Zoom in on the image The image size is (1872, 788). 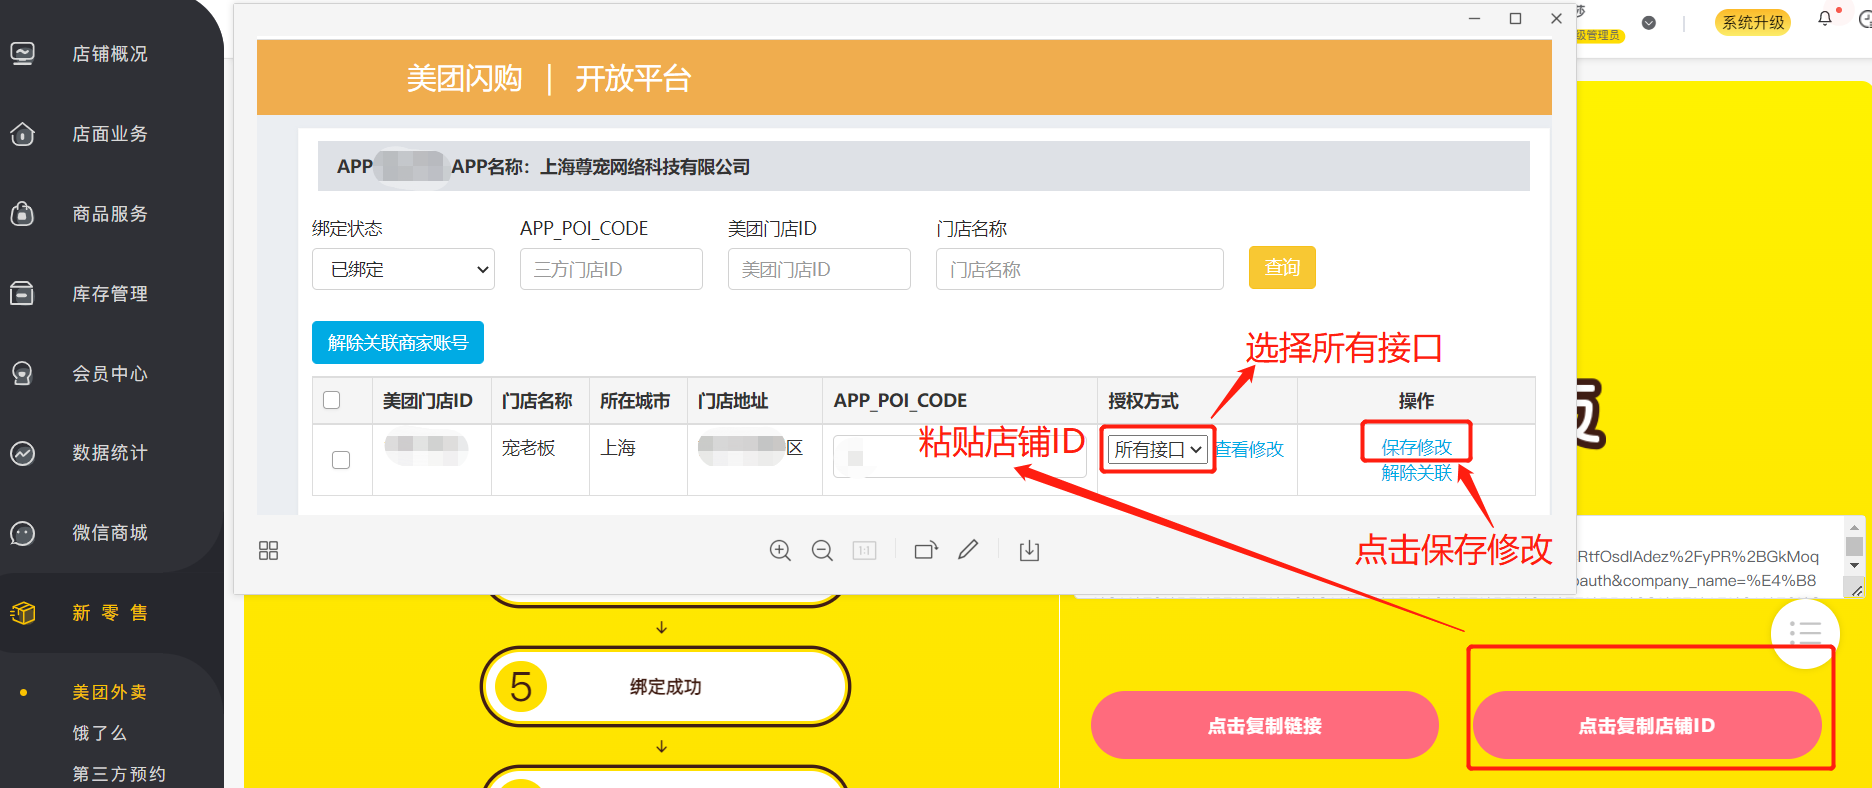(780, 550)
